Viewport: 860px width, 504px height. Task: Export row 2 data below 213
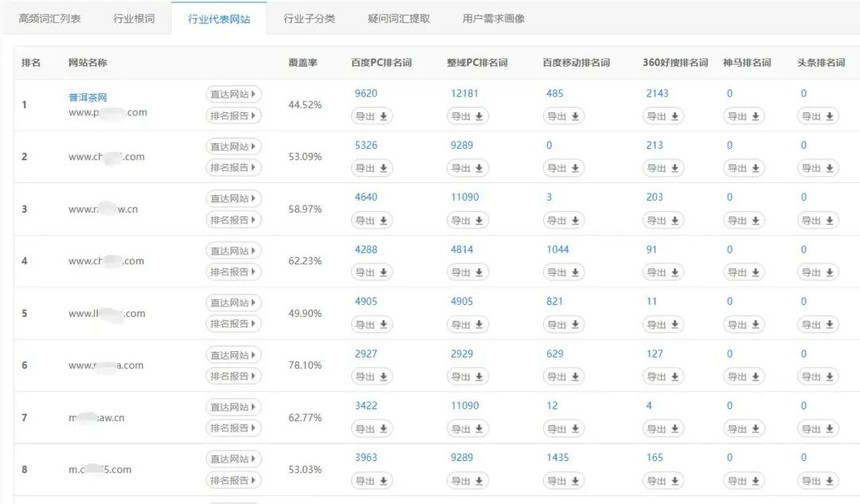click(663, 168)
